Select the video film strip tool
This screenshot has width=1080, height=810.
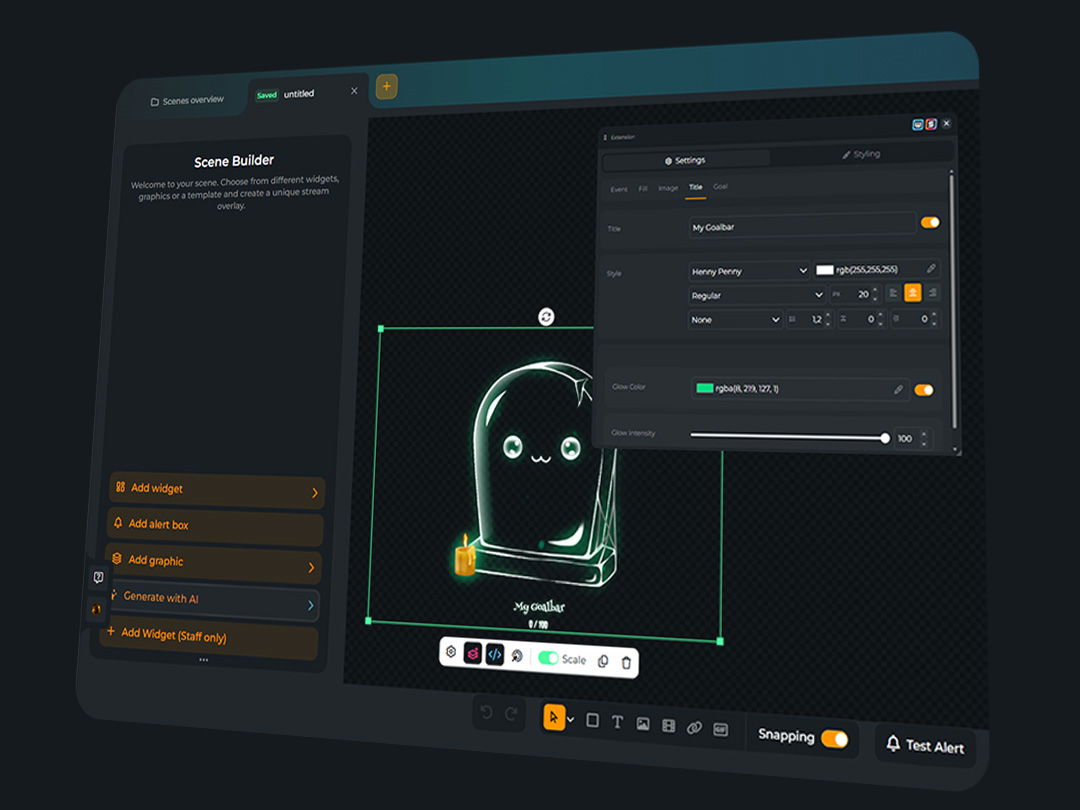coord(668,726)
